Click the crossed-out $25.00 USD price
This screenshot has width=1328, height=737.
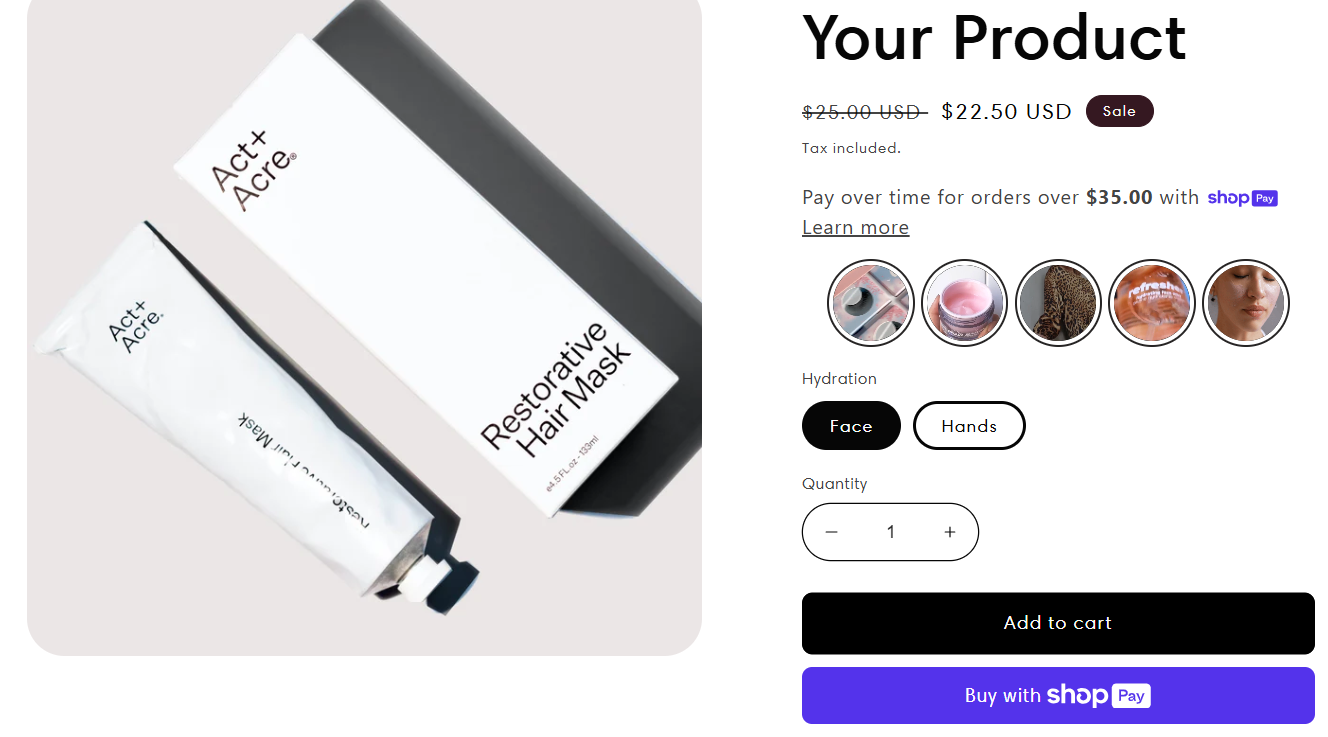[x=864, y=112]
